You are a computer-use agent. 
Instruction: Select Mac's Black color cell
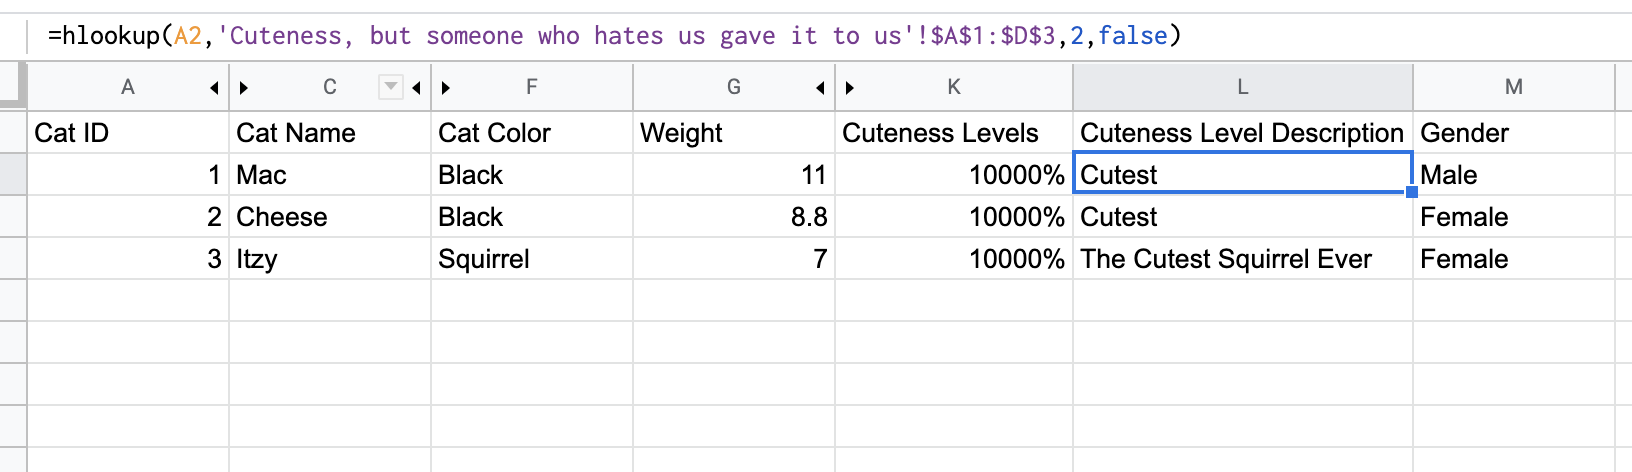(532, 174)
